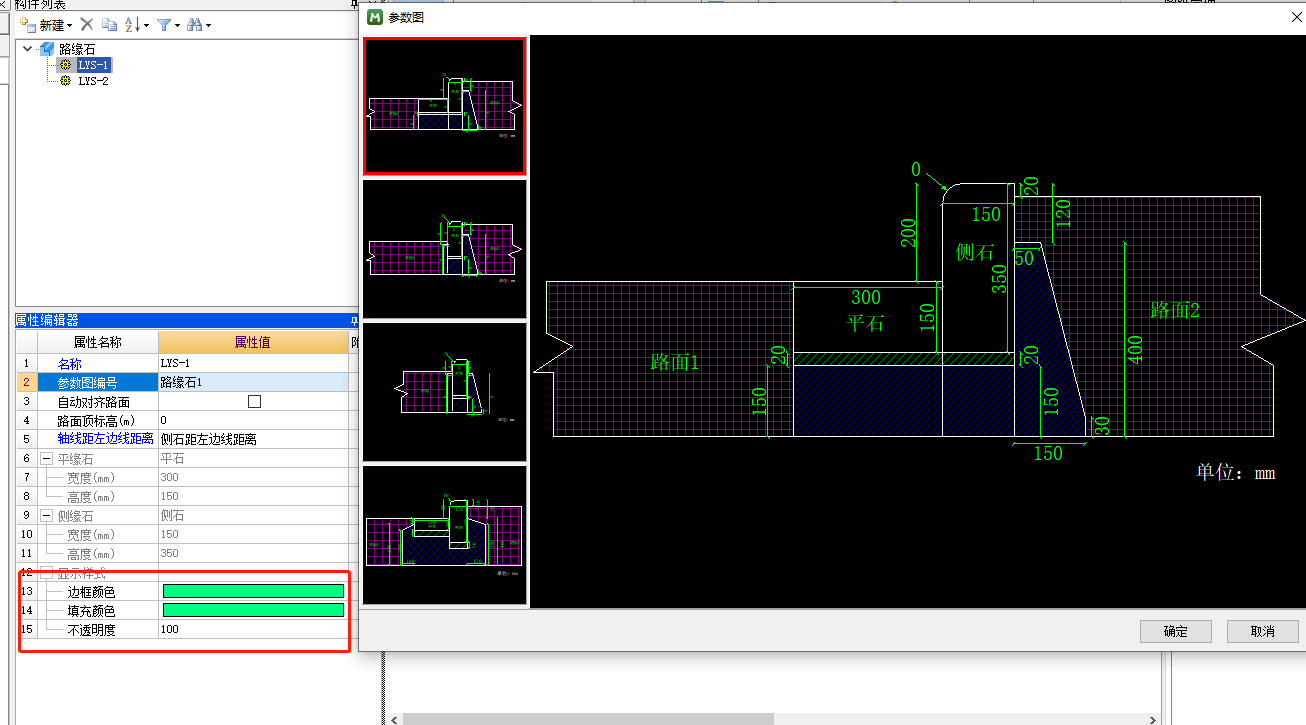Click the 120 dimension in the diagram
The width and height of the screenshot is (1306, 725).
click(1063, 213)
